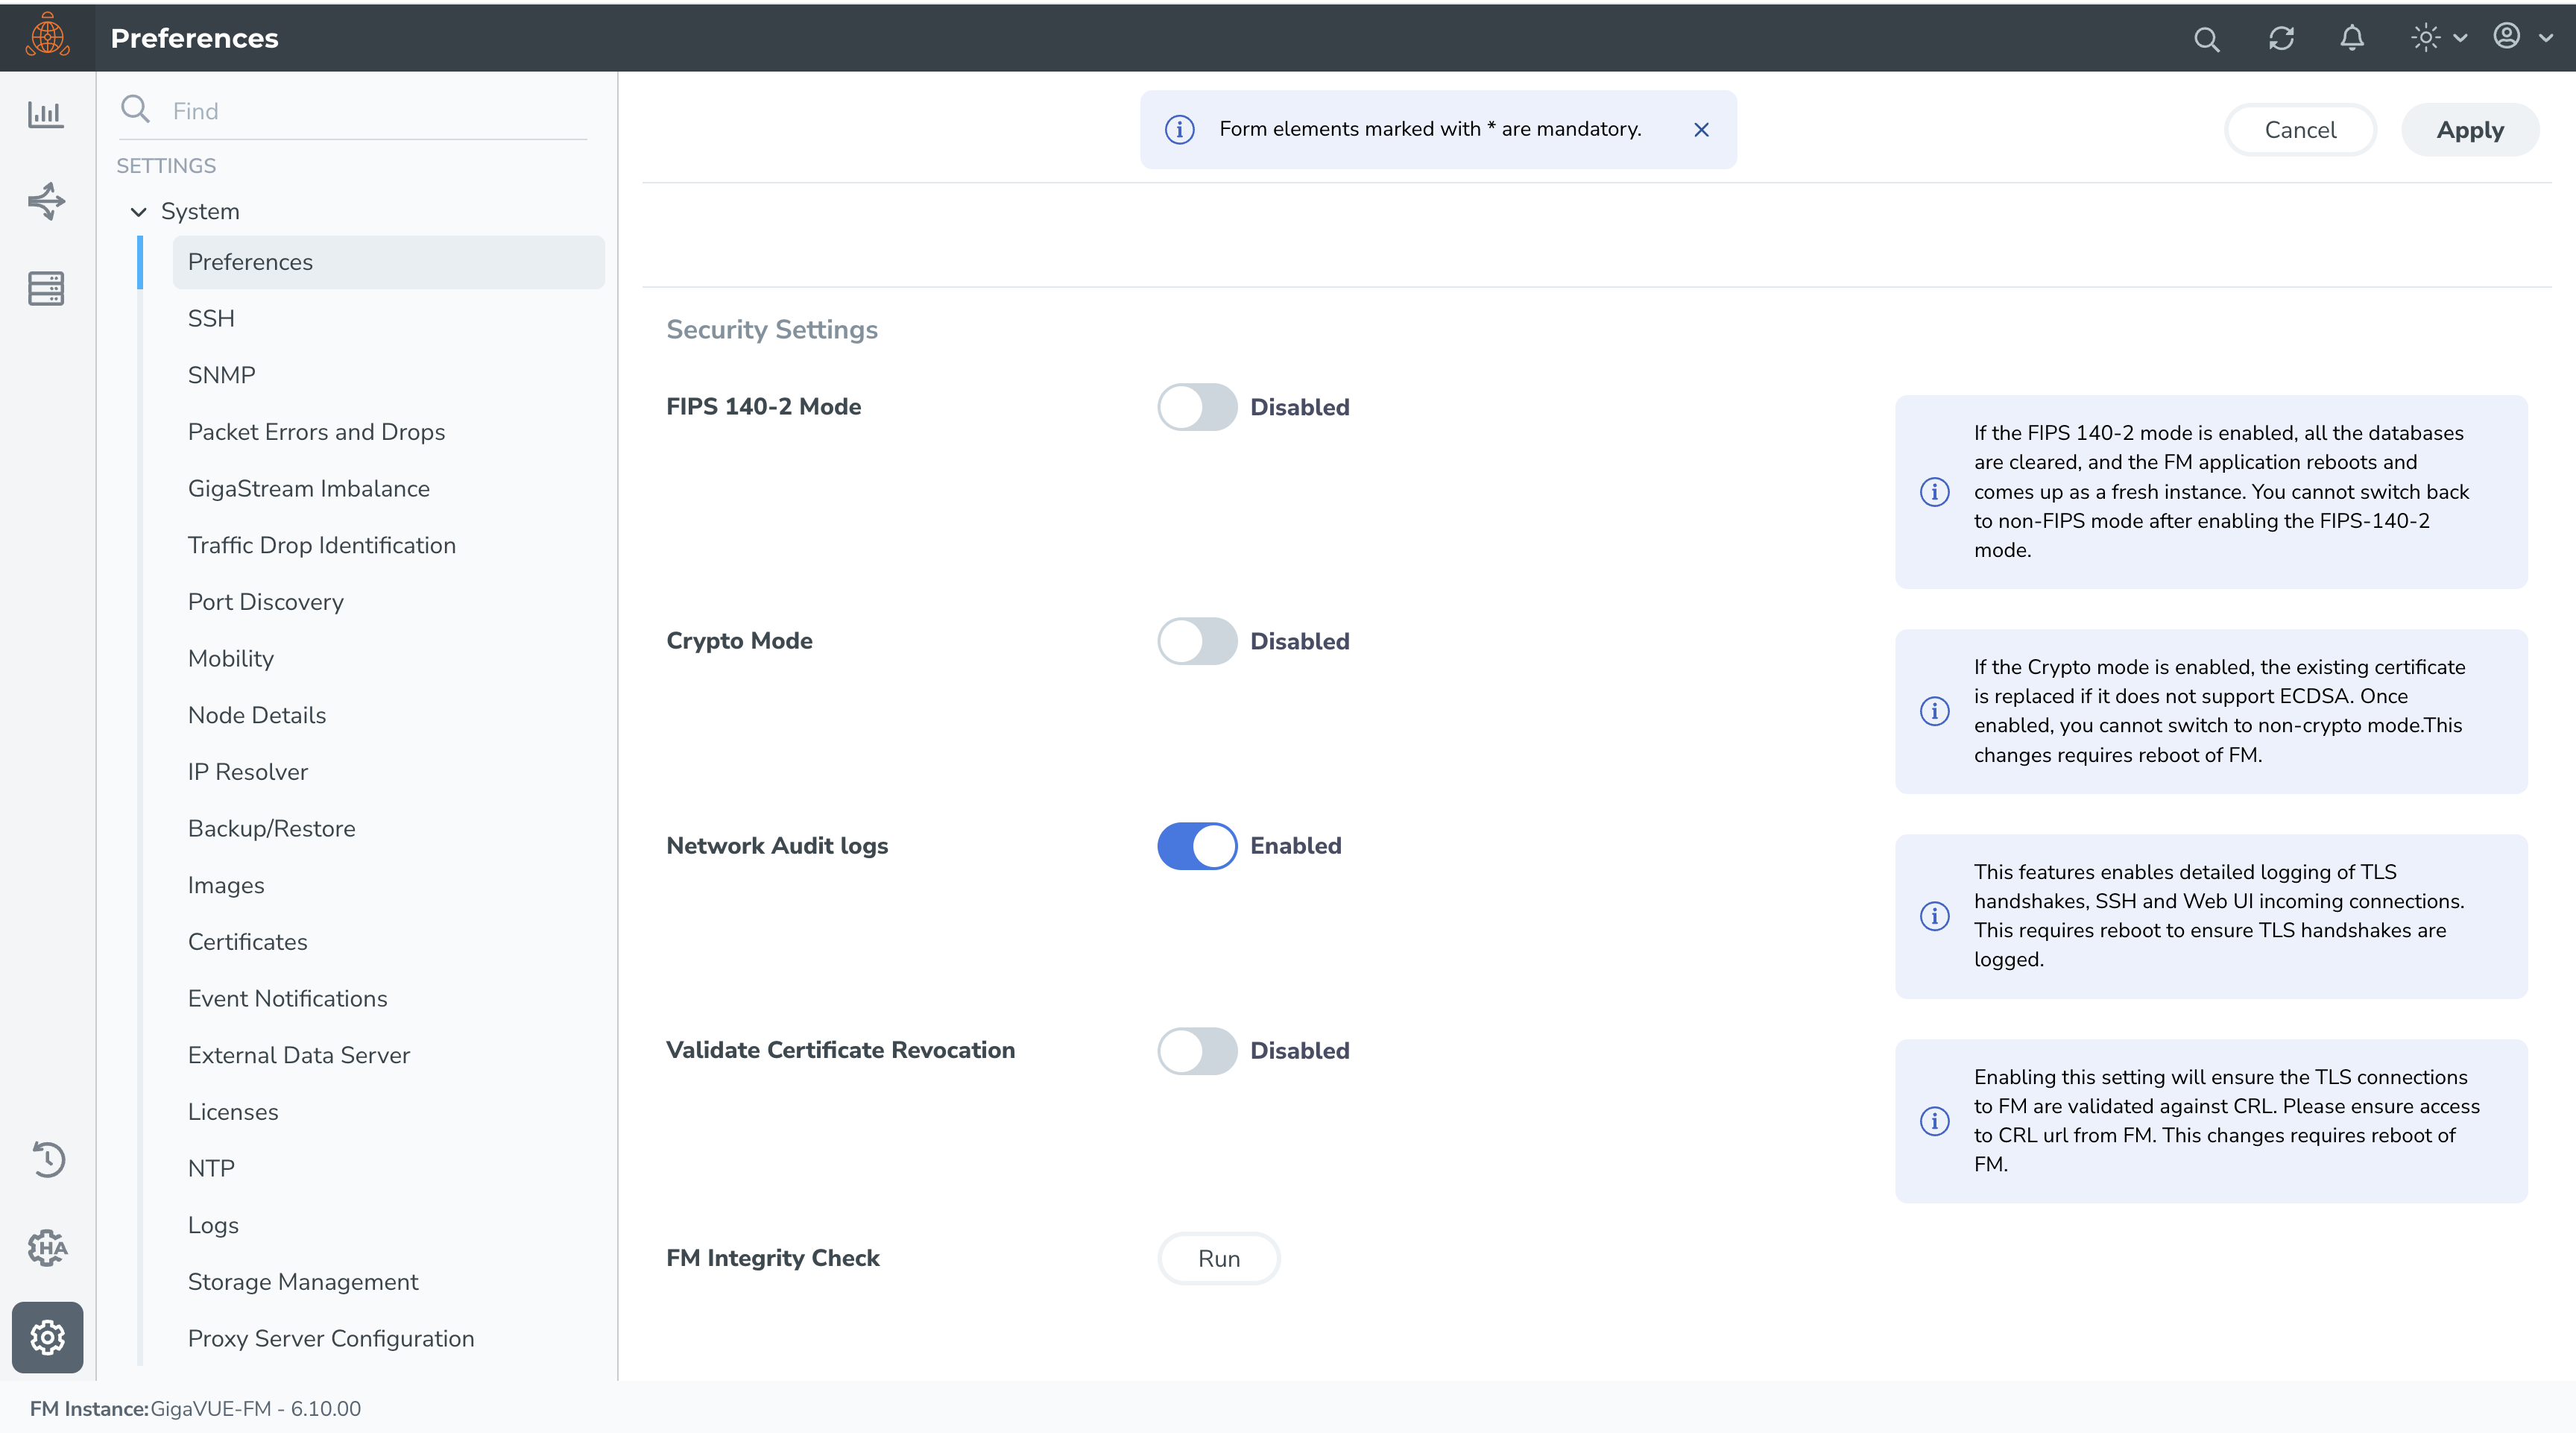
Task: Collapse the System settings tree
Action: coord(139,212)
